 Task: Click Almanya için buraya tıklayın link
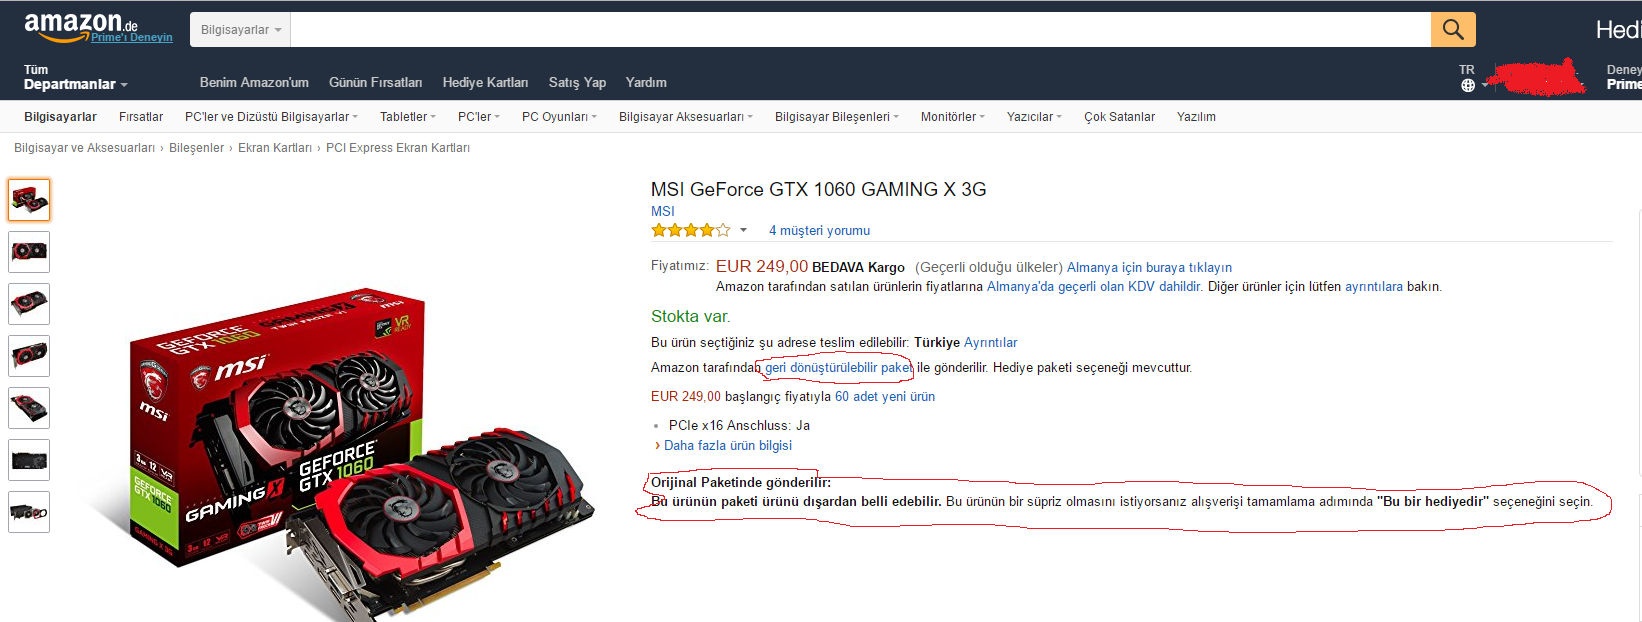coord(1149,268)
